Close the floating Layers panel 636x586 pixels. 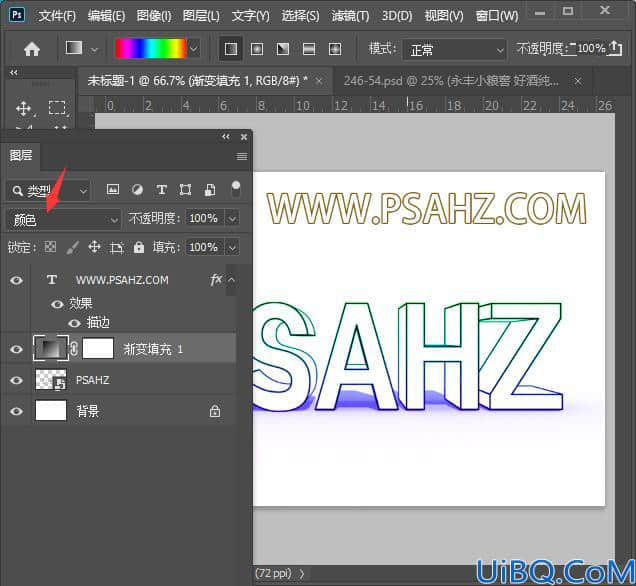[244, 137]
